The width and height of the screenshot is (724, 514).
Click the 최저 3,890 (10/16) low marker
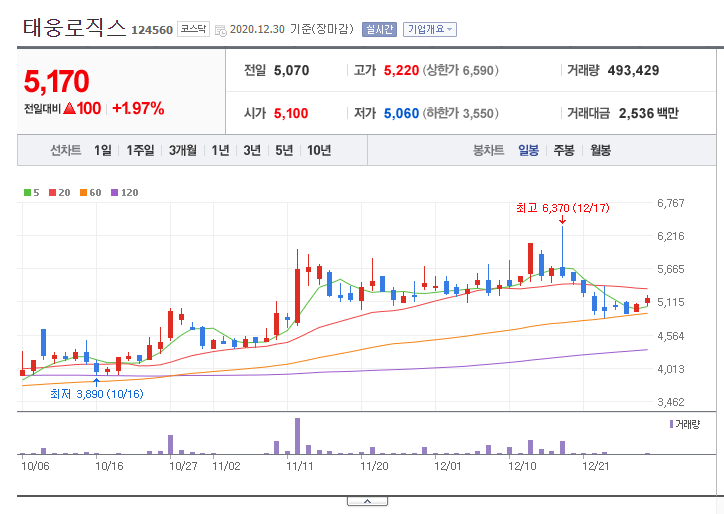(x=97, y=394)
